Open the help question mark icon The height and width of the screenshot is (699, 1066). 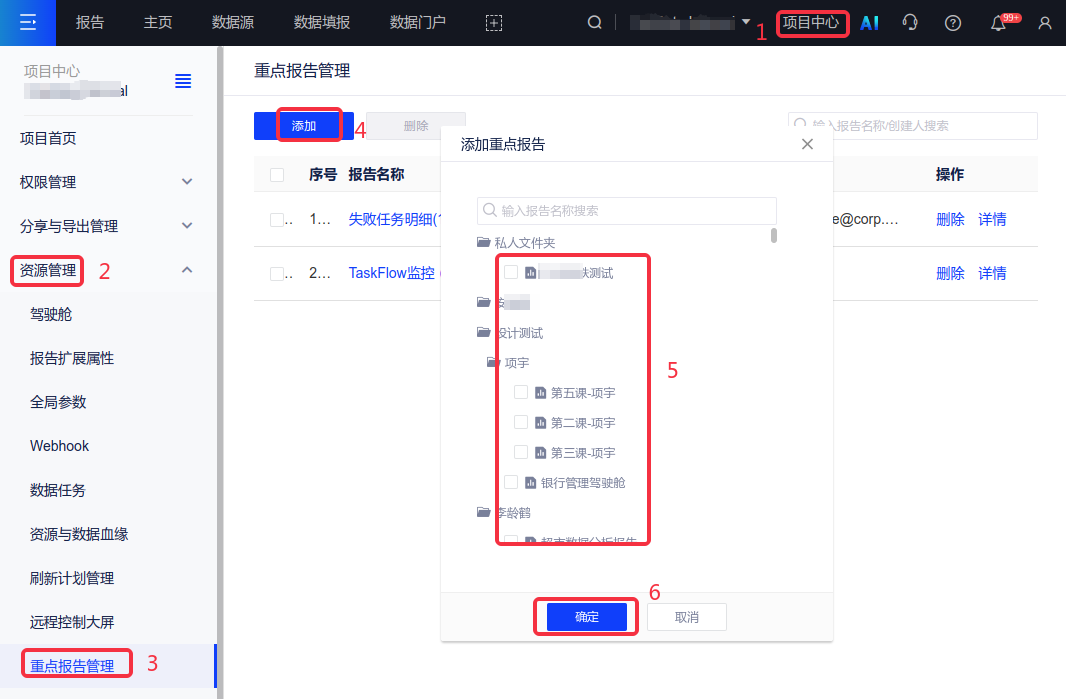953,22
